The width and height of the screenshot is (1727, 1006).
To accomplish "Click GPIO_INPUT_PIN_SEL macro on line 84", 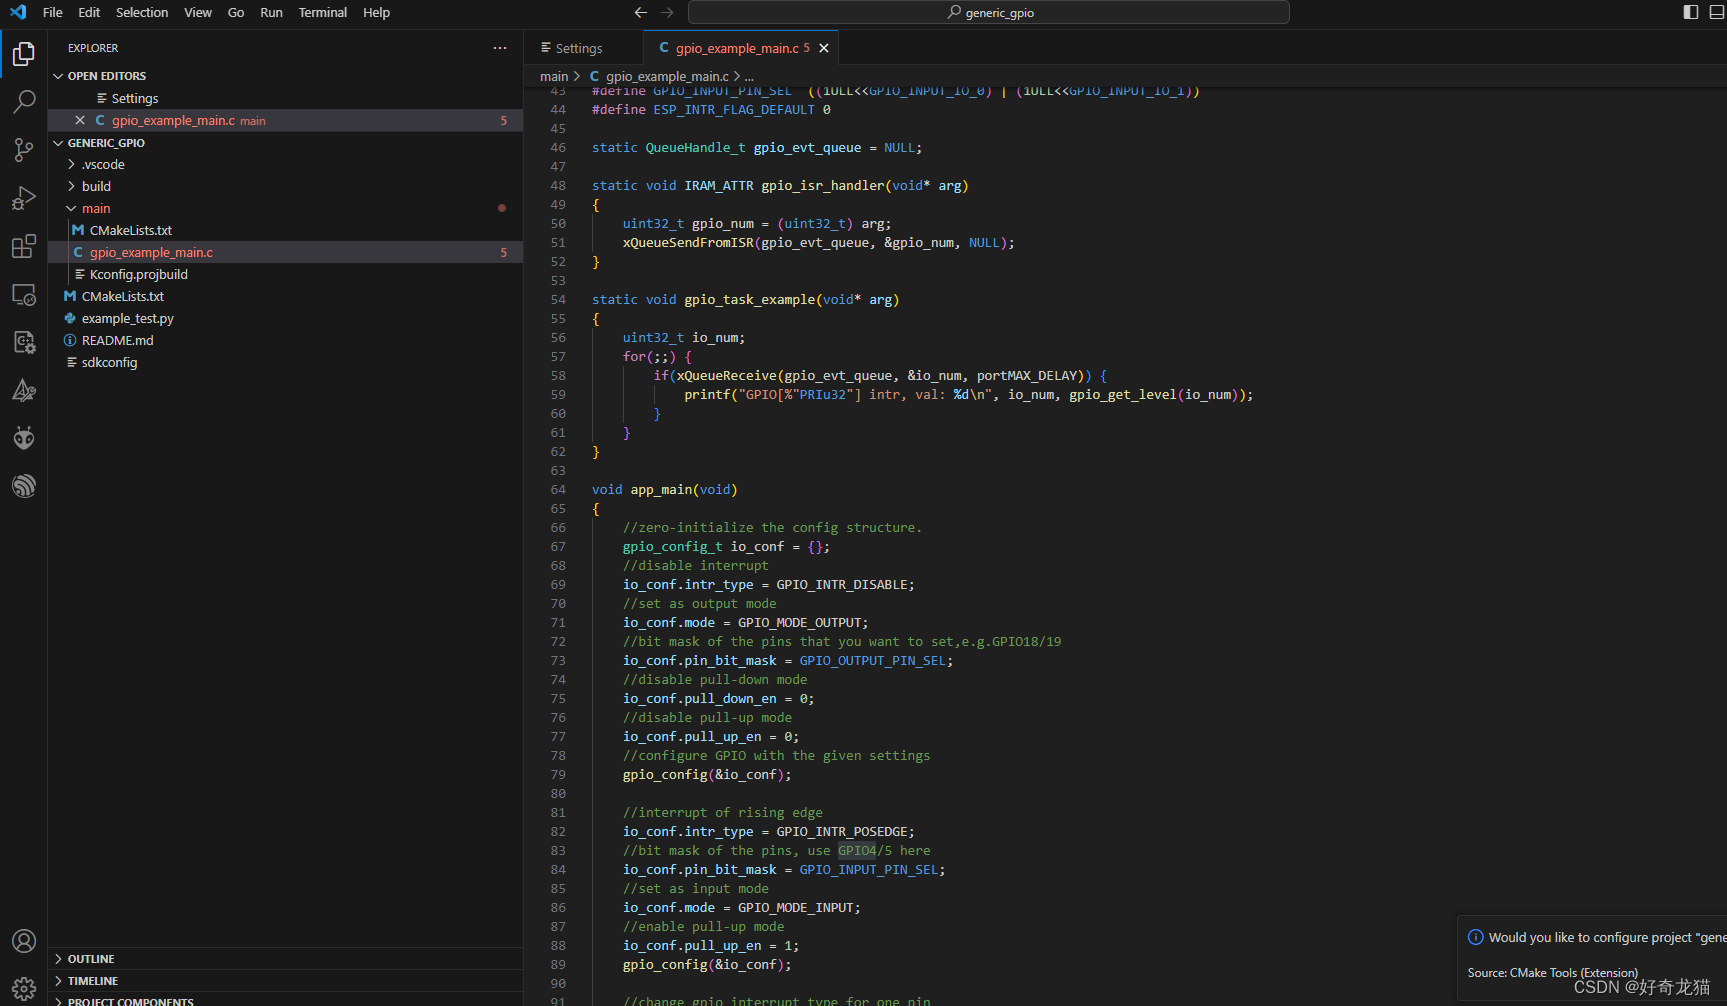I will pyautogui.click(x=868, y=869).
